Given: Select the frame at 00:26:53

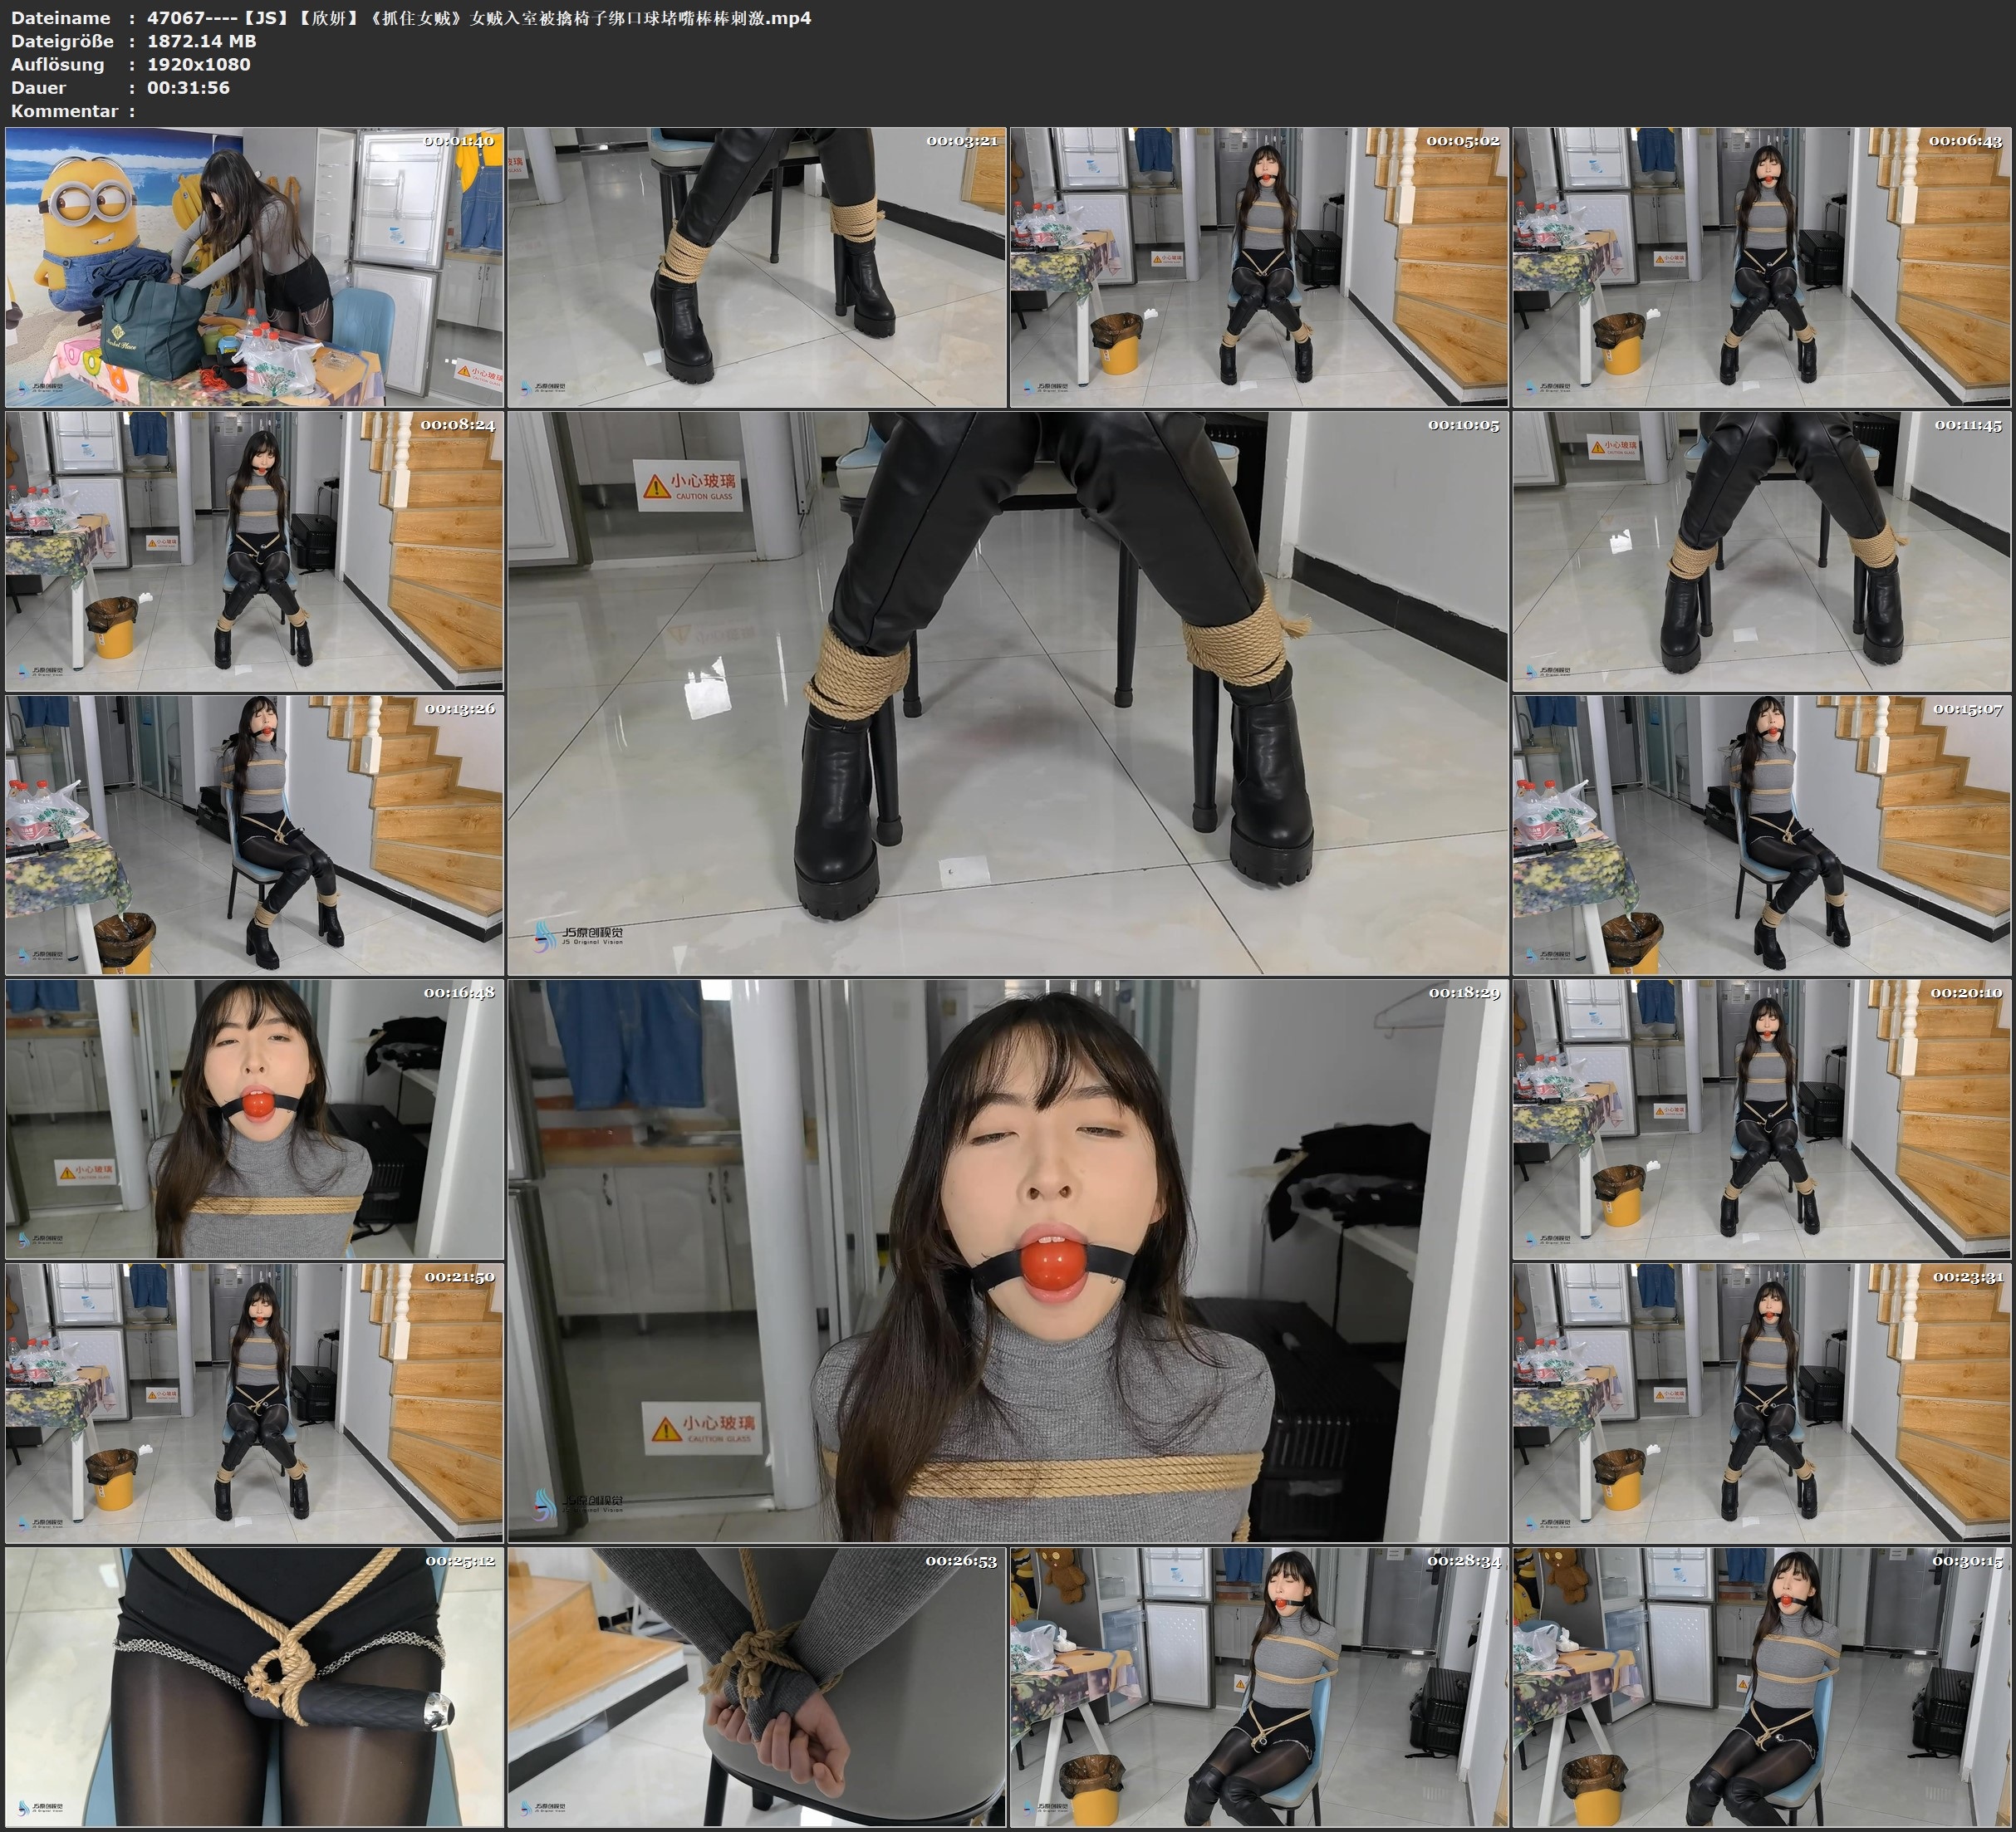Looking at the screenshot, I should 757,1686.
